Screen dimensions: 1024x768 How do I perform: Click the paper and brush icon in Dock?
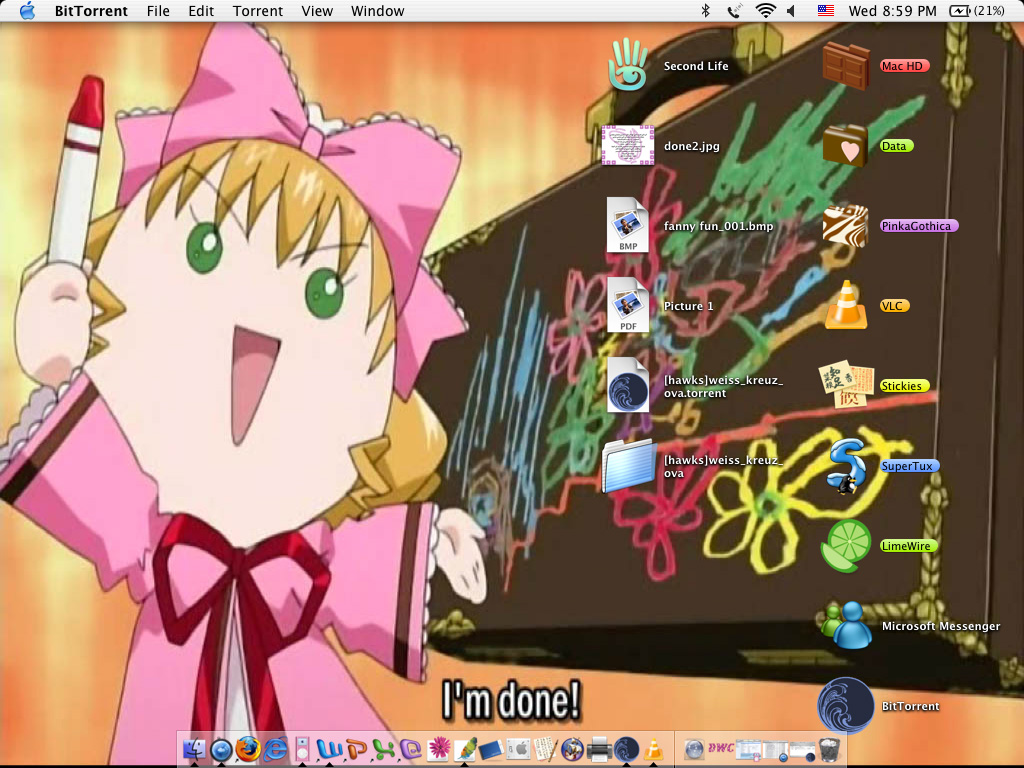[545, 748]
